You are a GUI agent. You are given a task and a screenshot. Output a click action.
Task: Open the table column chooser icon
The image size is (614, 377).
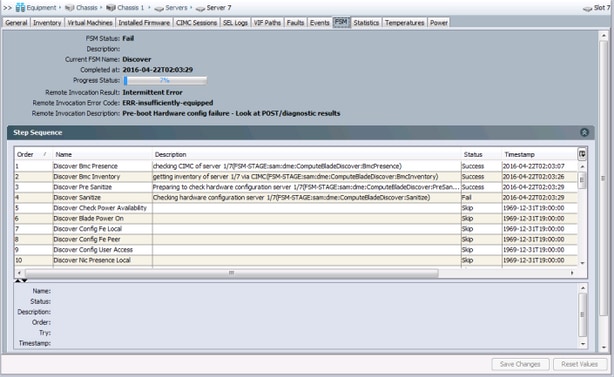coord(582,154)
